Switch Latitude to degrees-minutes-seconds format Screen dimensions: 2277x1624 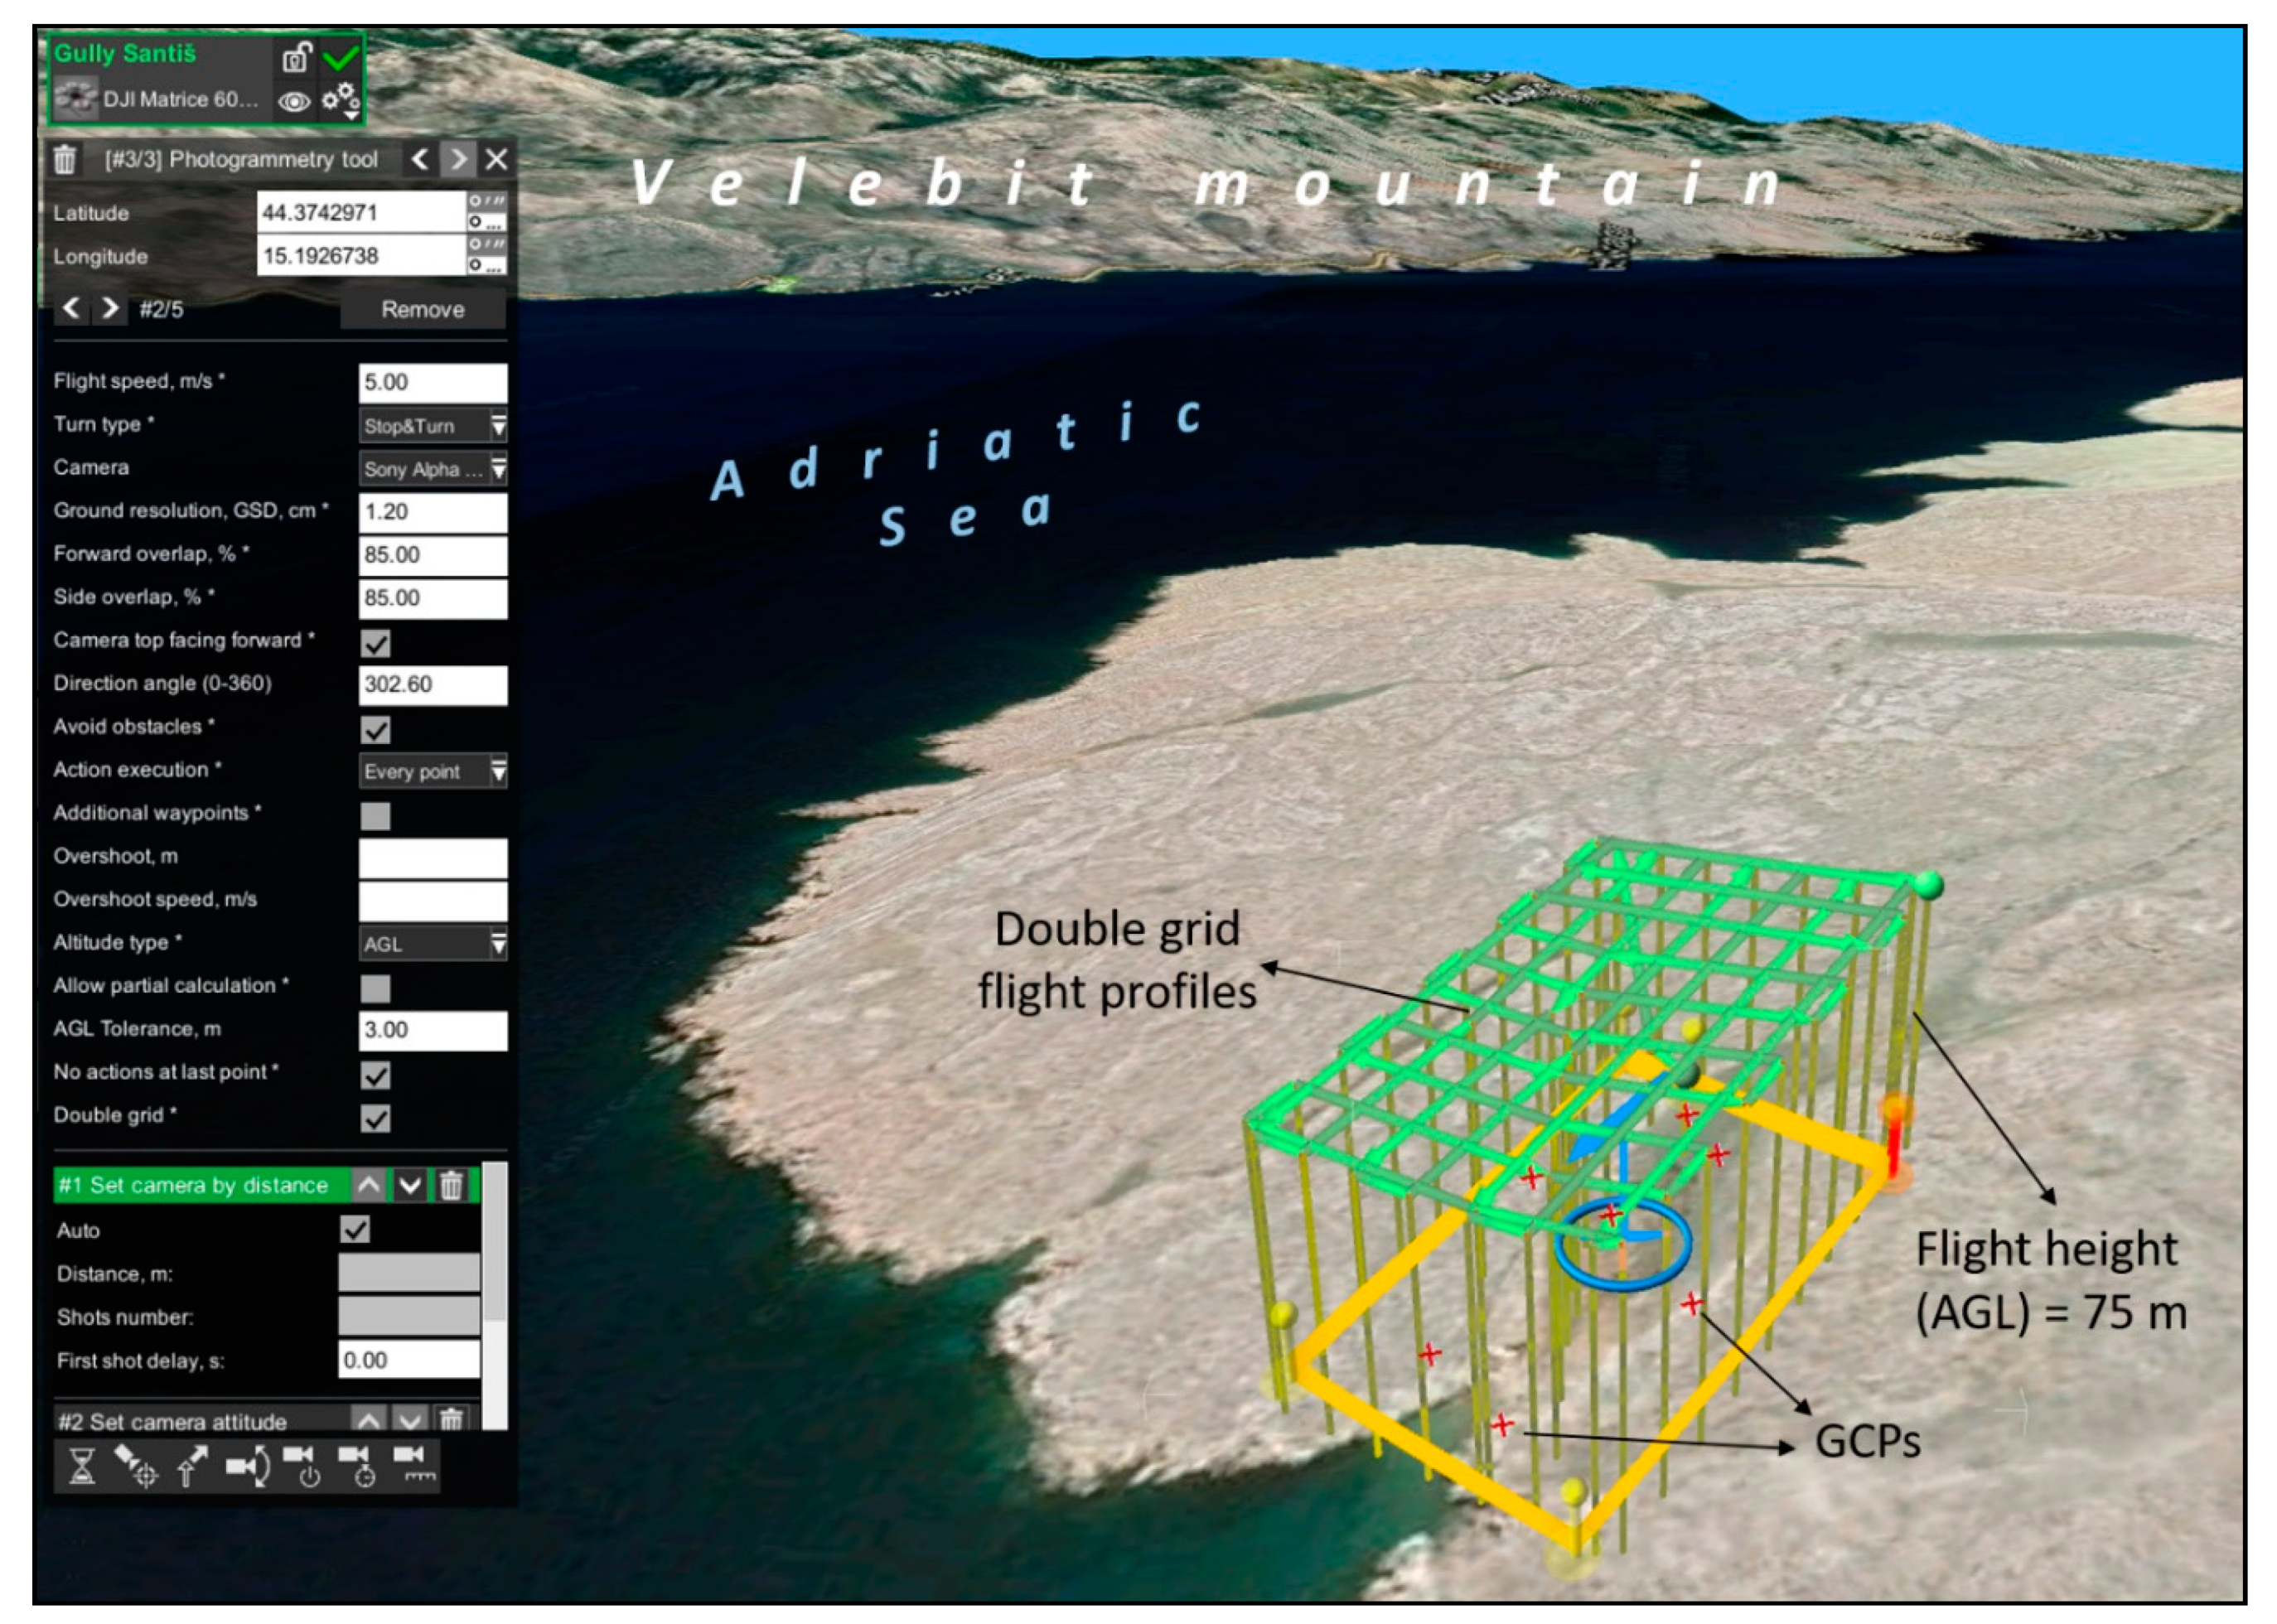click(x=487, y=202)
